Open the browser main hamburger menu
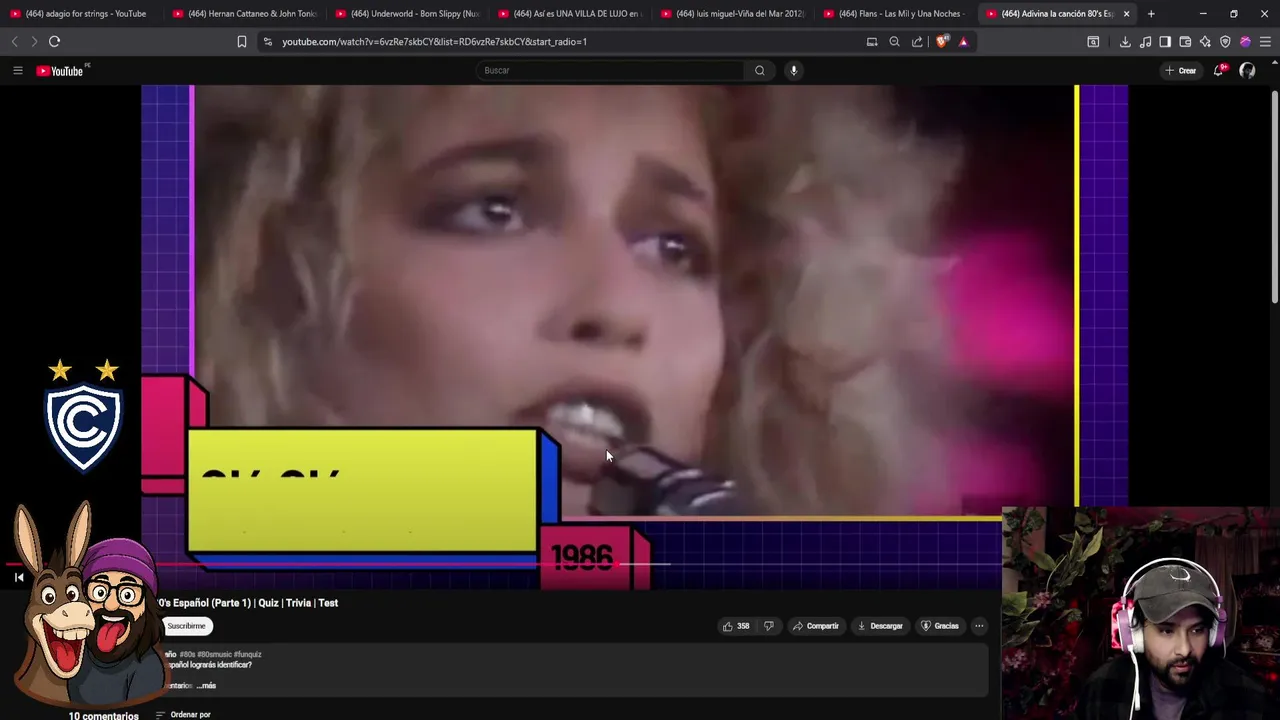 click(x=1265, y=41)
